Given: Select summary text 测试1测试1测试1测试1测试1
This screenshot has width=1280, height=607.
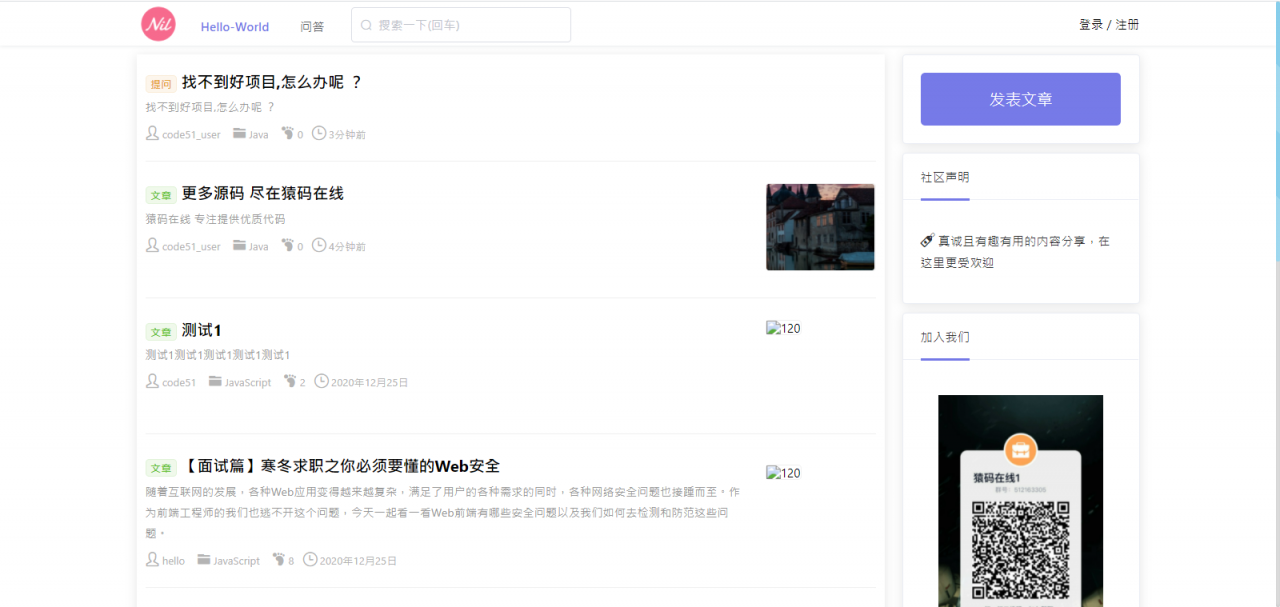Looking at the screenshot, I should point(218,355).
